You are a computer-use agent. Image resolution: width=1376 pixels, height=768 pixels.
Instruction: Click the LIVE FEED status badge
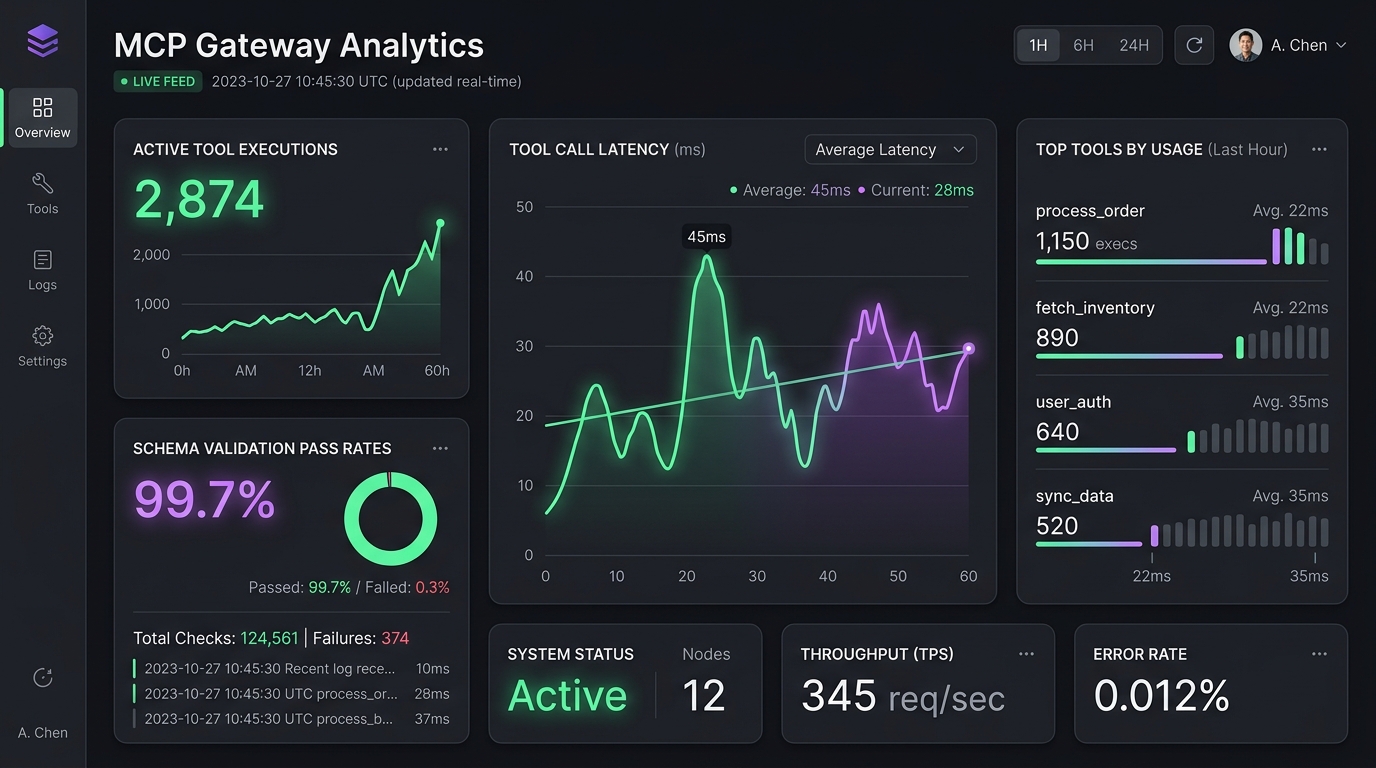[x=158, y=81]
